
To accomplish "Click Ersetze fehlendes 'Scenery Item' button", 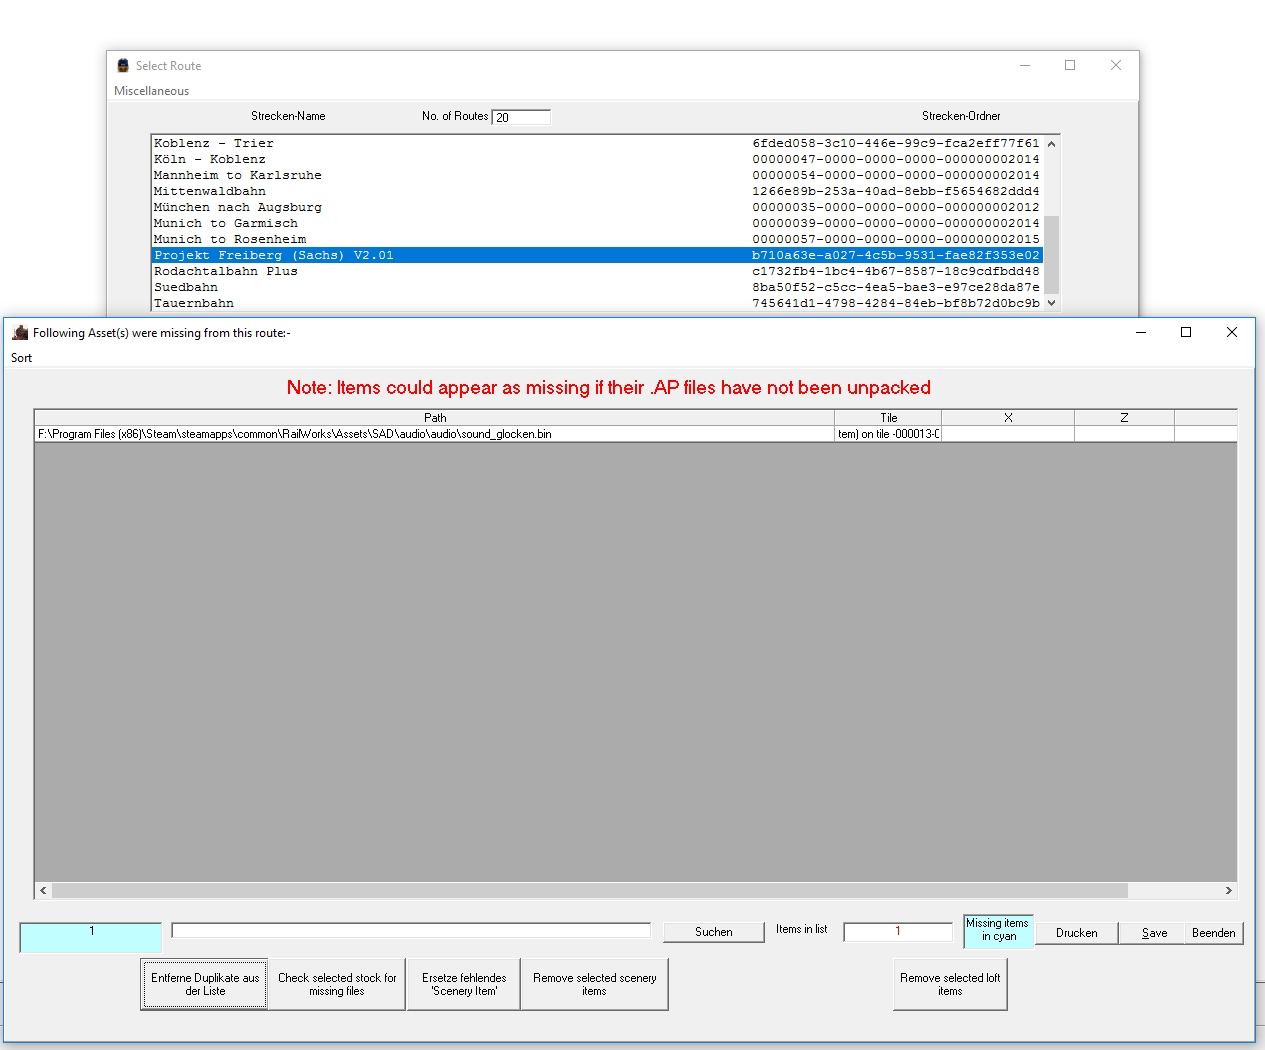I will tap(464, 984).
